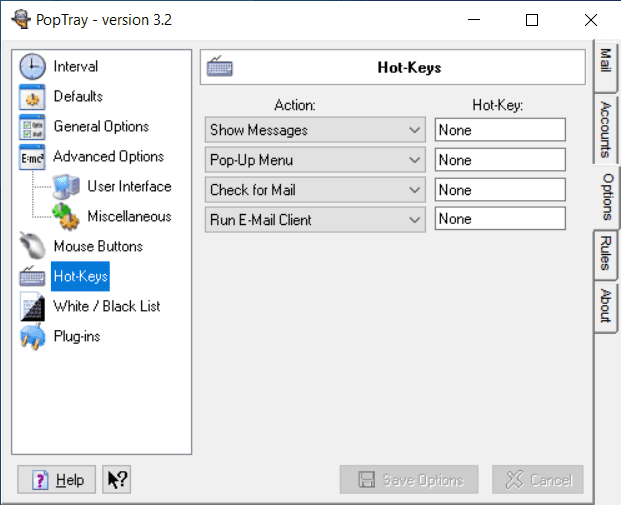The width and height of the screenshot is (621, 505).
Task: Click the What's This help cursor button
Action: pyautogui.click(x=118, y=480)
